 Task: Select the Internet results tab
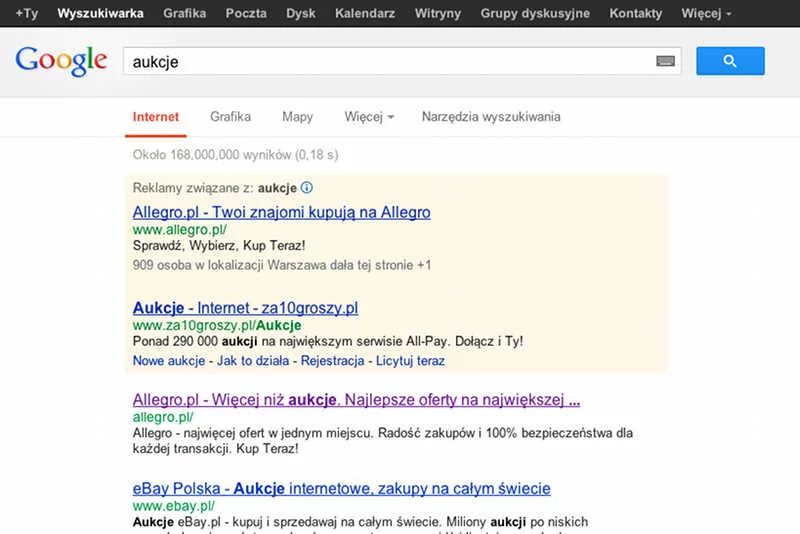(156, 117)
